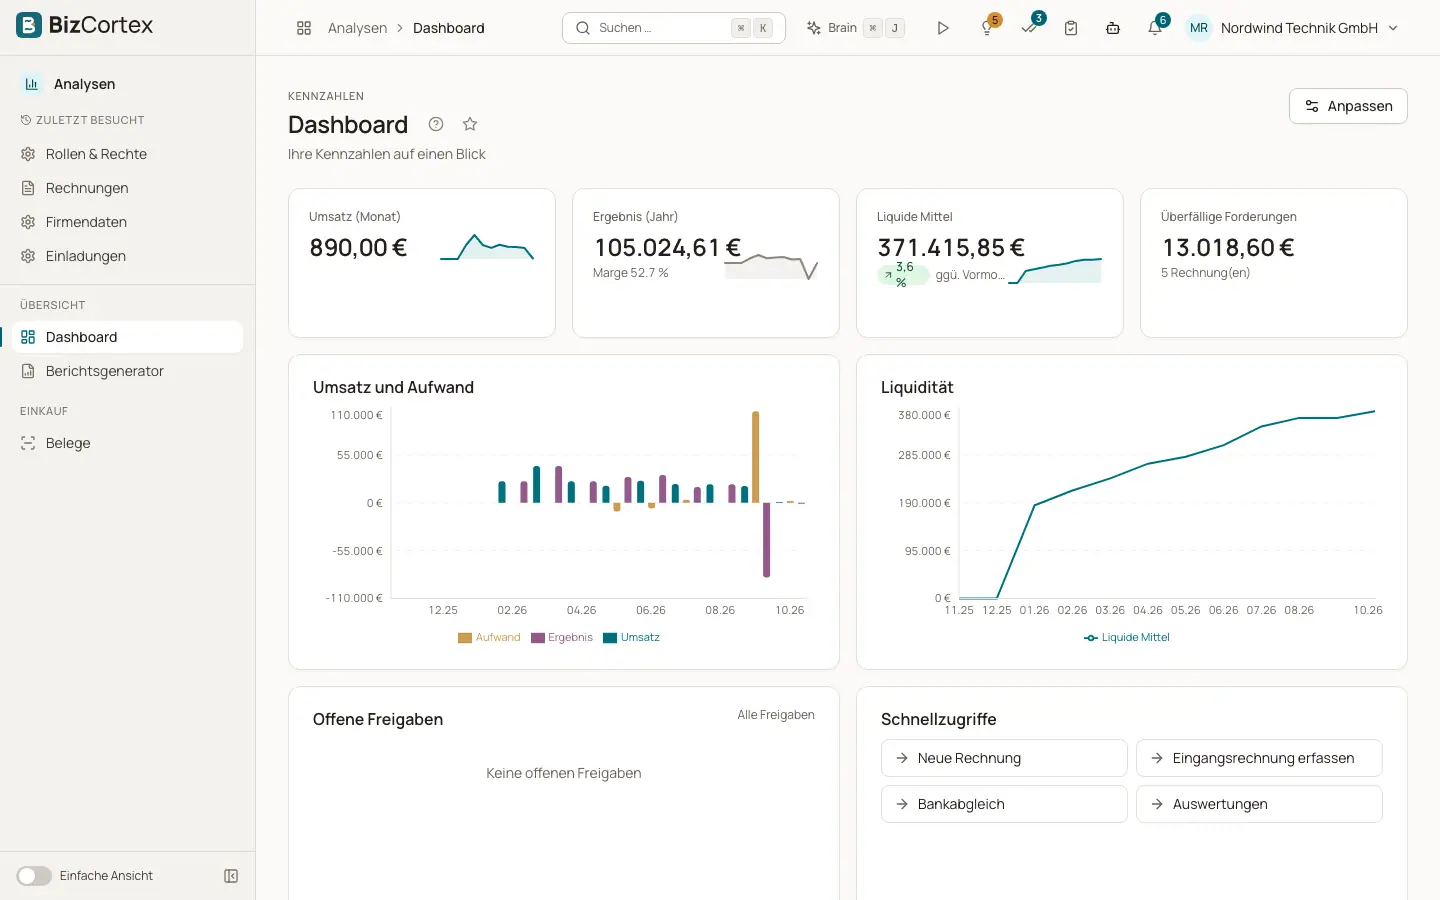Toggle Ergebnis series in chart legend

(x=562, y=637)
